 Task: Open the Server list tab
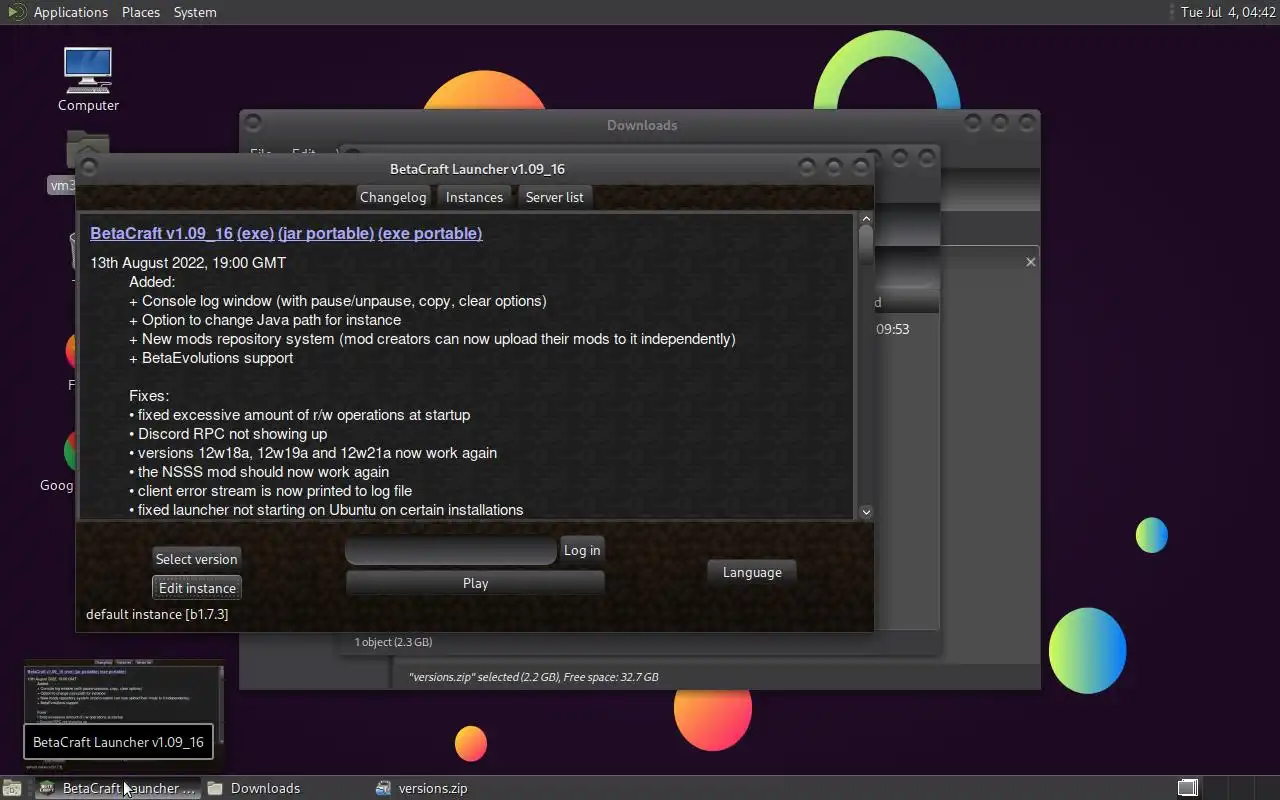[x=554, y=197]
